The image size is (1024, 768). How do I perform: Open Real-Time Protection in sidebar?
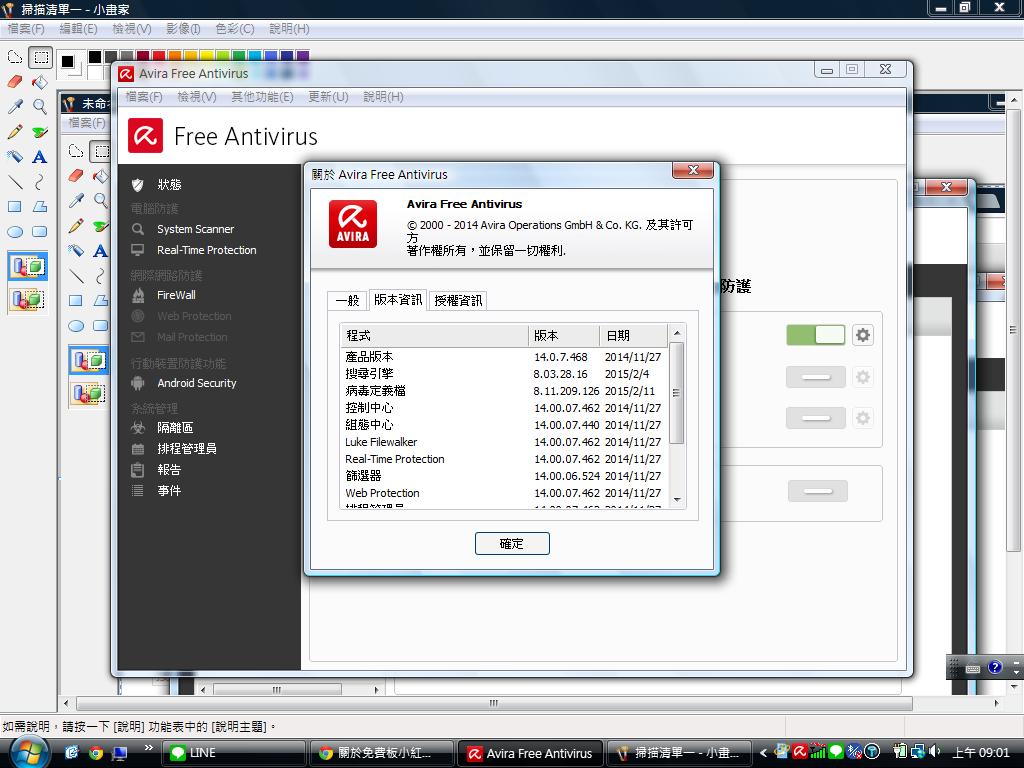[206, 250]
